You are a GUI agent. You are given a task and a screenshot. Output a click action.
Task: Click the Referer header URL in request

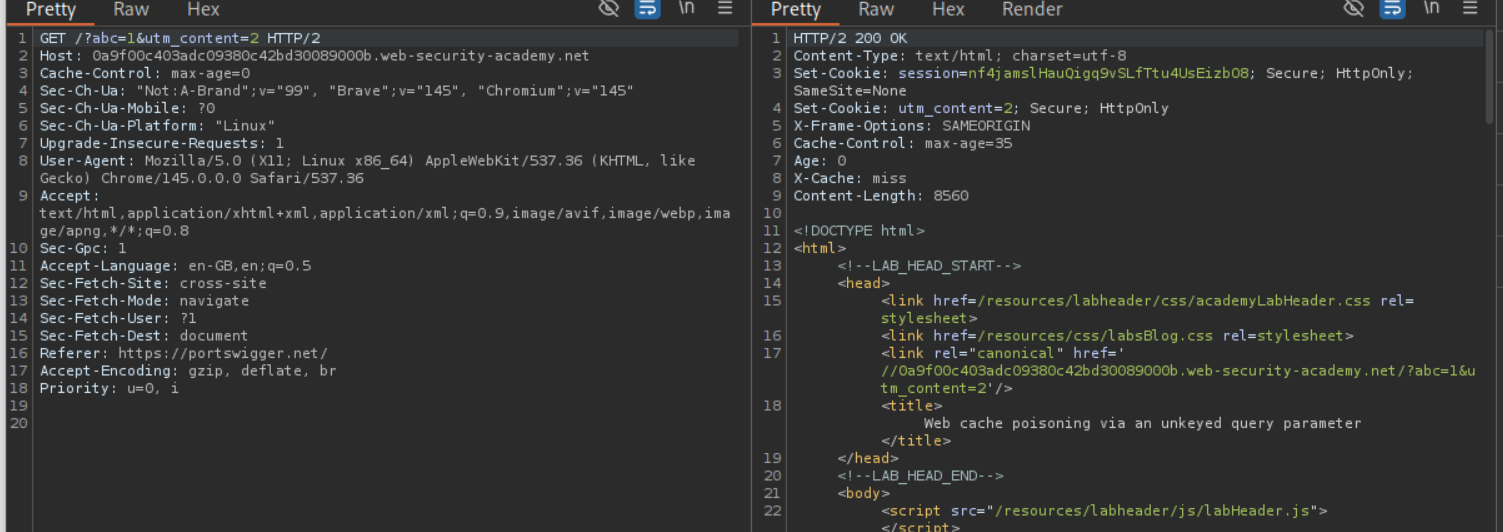222,353
